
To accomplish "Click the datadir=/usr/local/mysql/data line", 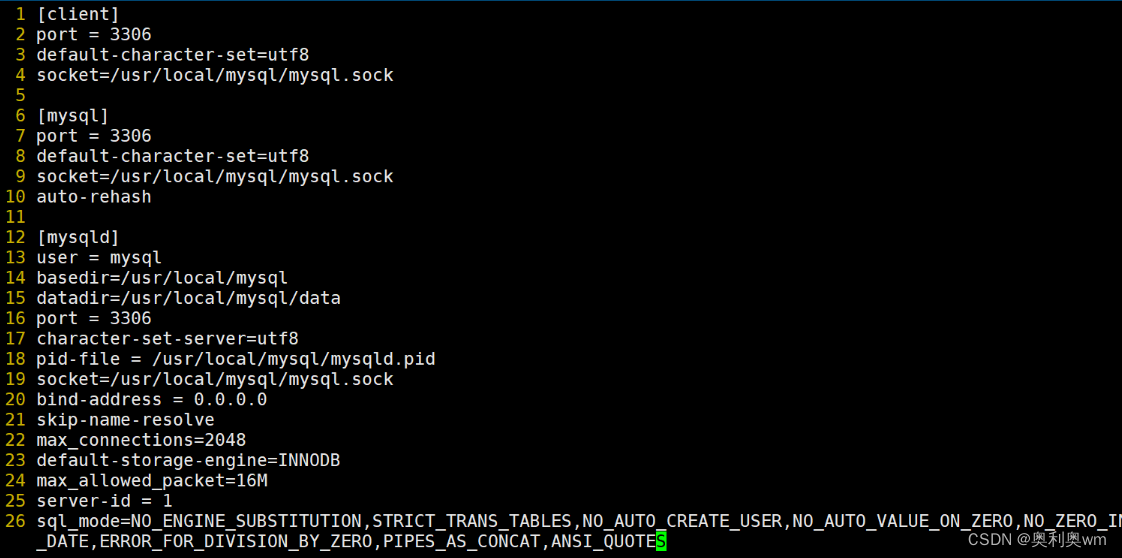I will click(x=188, y=298).
